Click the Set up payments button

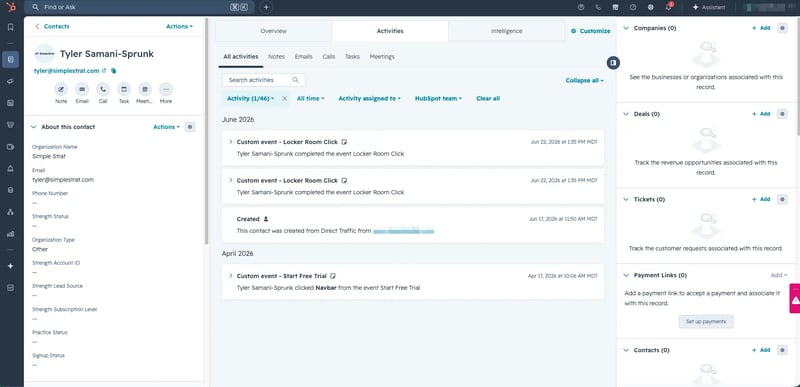point(706,322)
